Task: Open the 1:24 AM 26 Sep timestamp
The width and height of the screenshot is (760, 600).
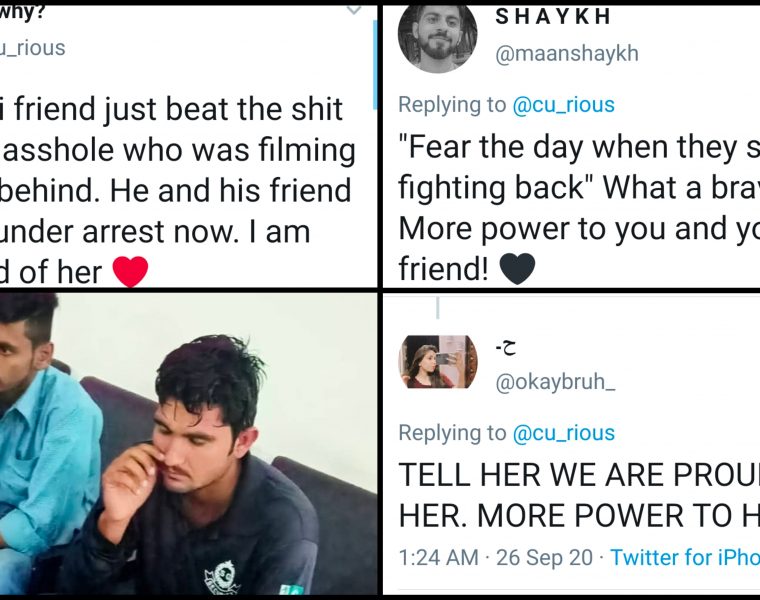Action: [495, 557]
